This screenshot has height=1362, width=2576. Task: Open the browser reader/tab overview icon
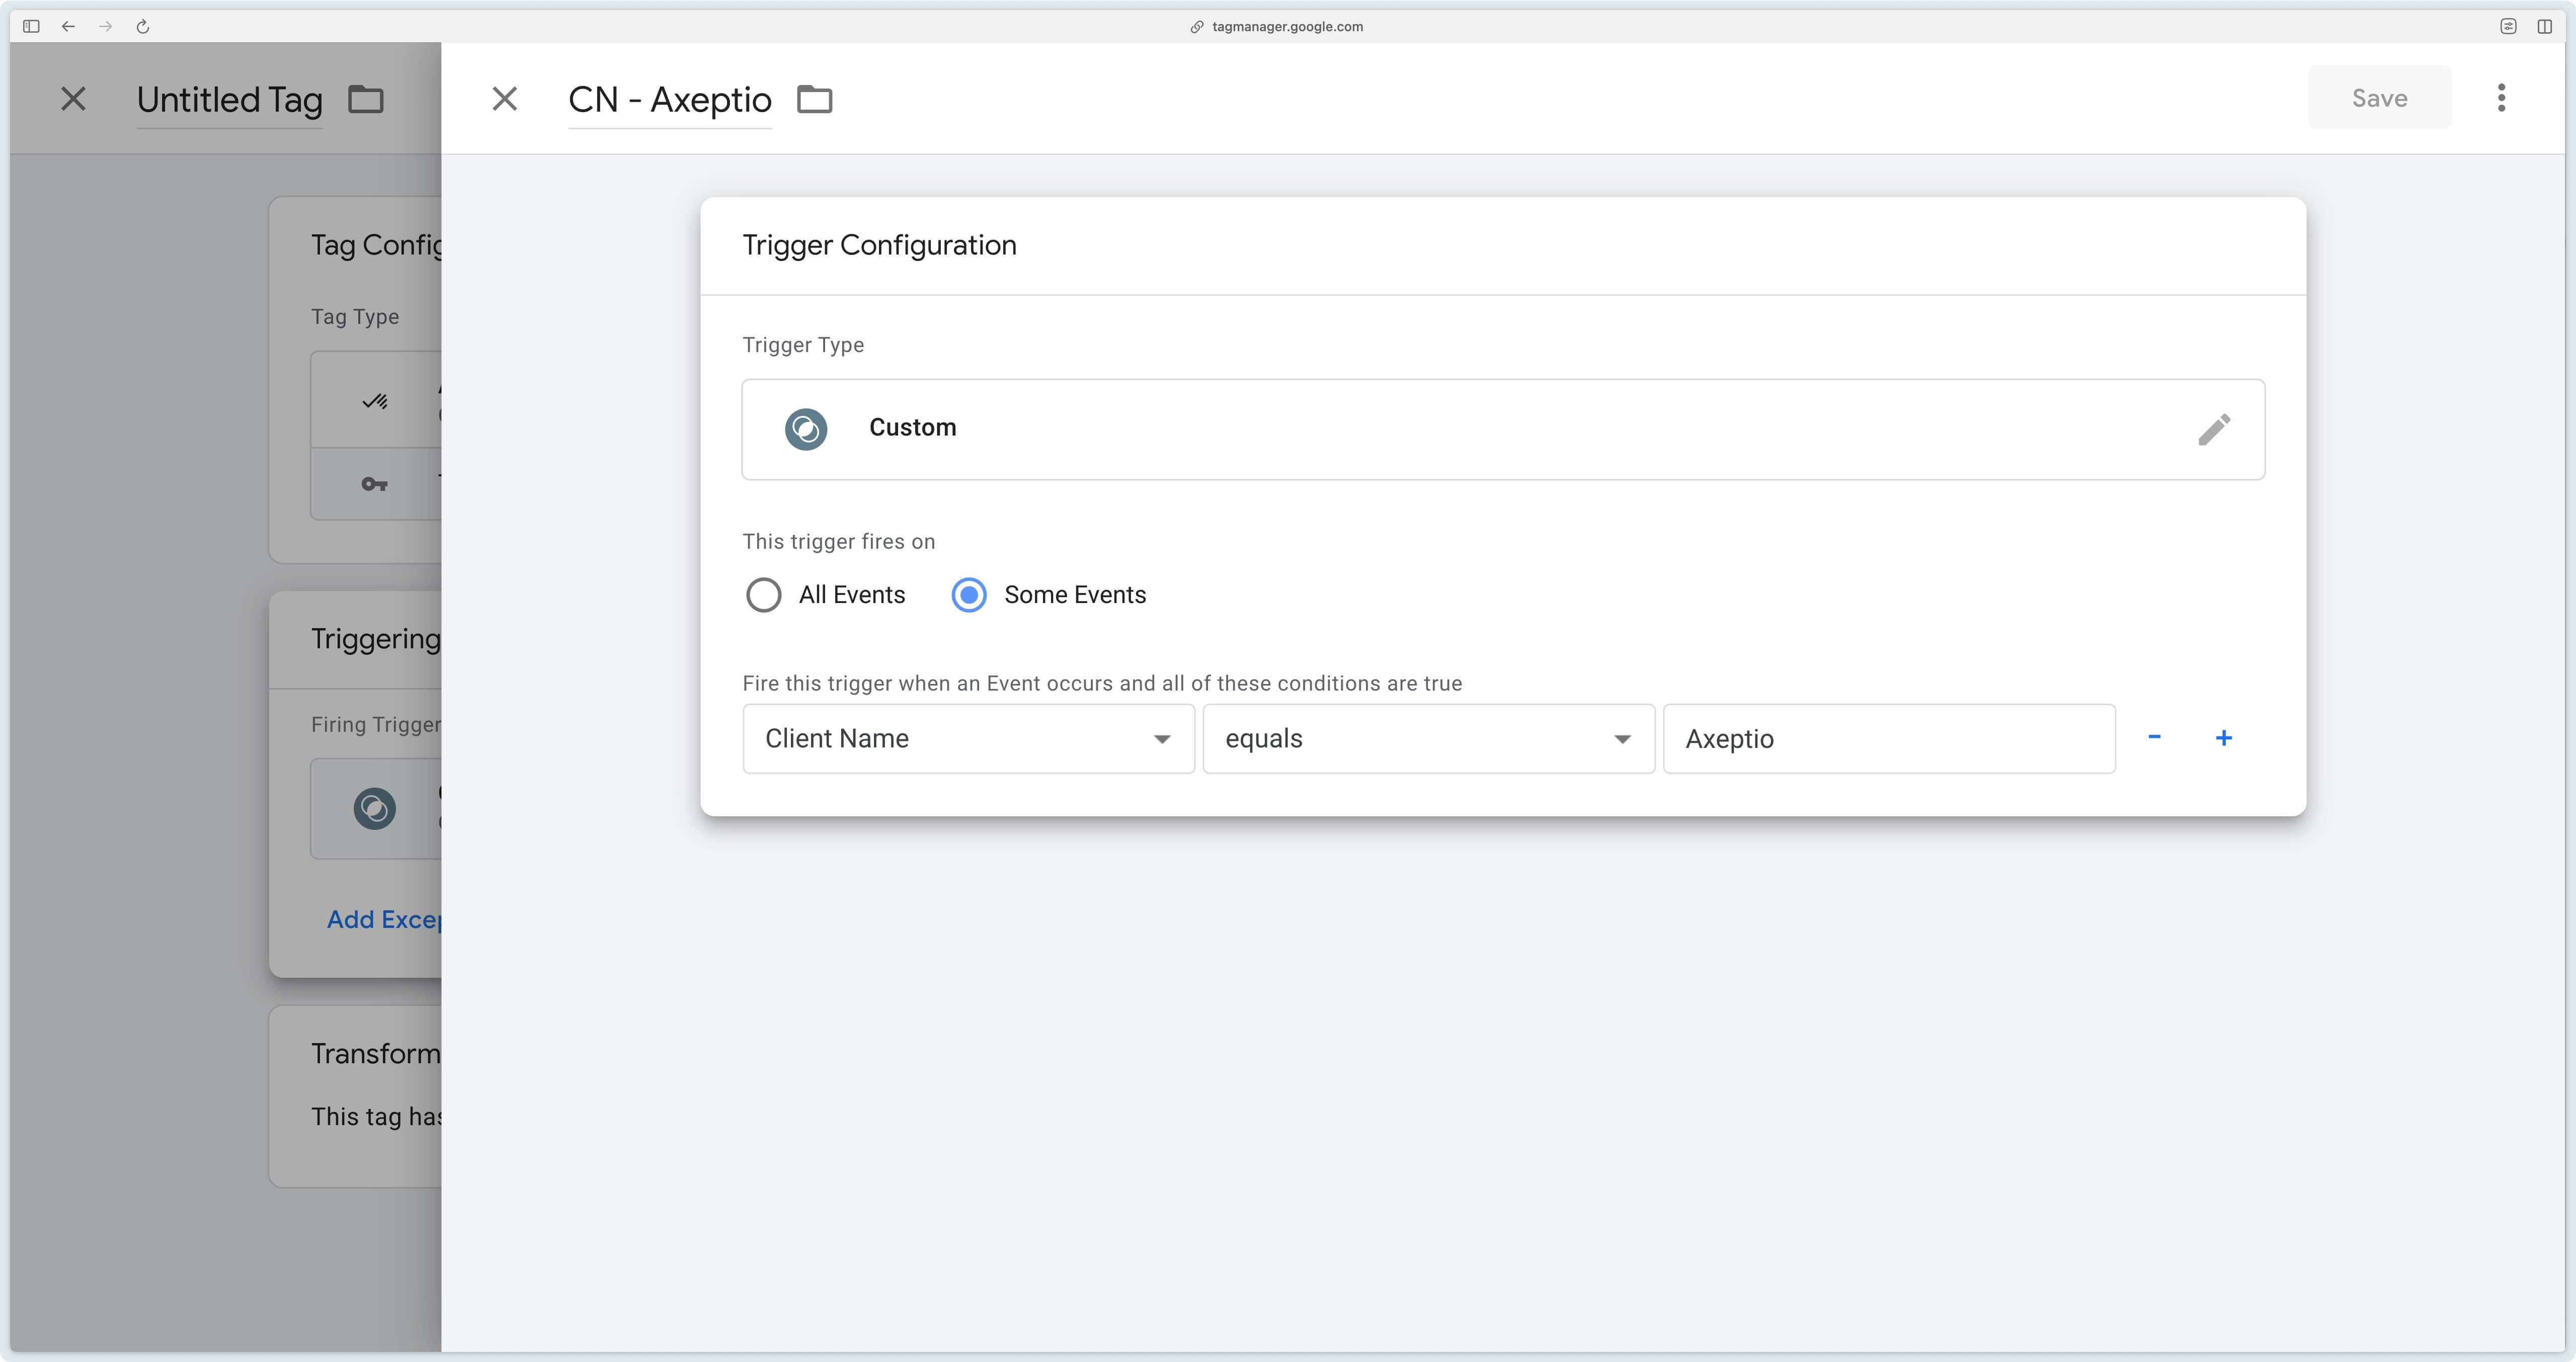pyautogui.click(x=2508, y=26)
